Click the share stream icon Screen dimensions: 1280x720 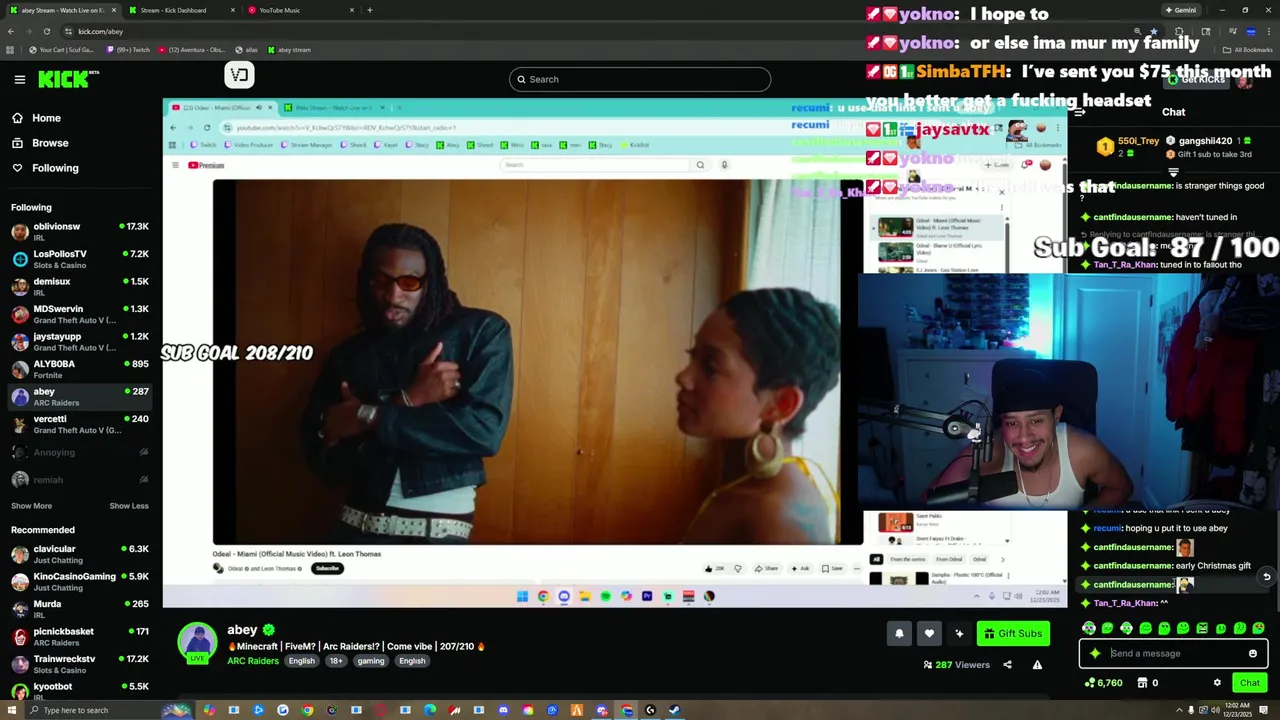pos(1007,665)
